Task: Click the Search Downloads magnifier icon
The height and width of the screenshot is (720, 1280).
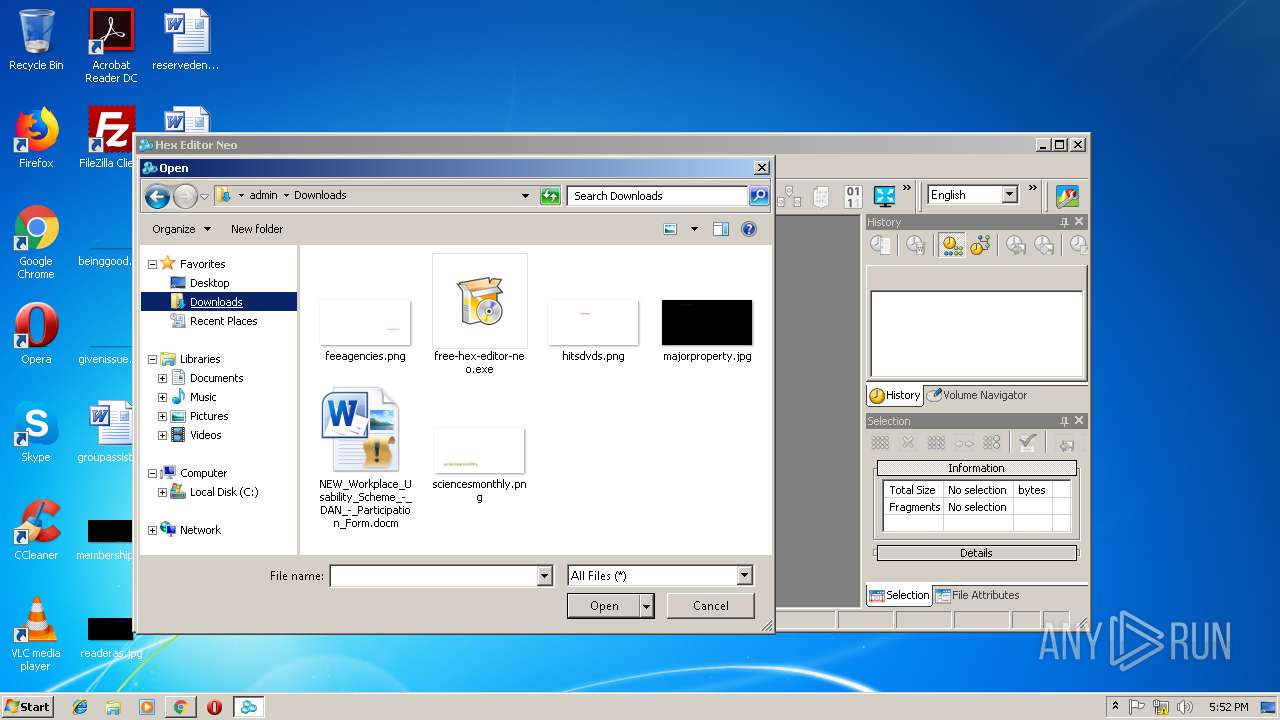Action: [759, 196]
